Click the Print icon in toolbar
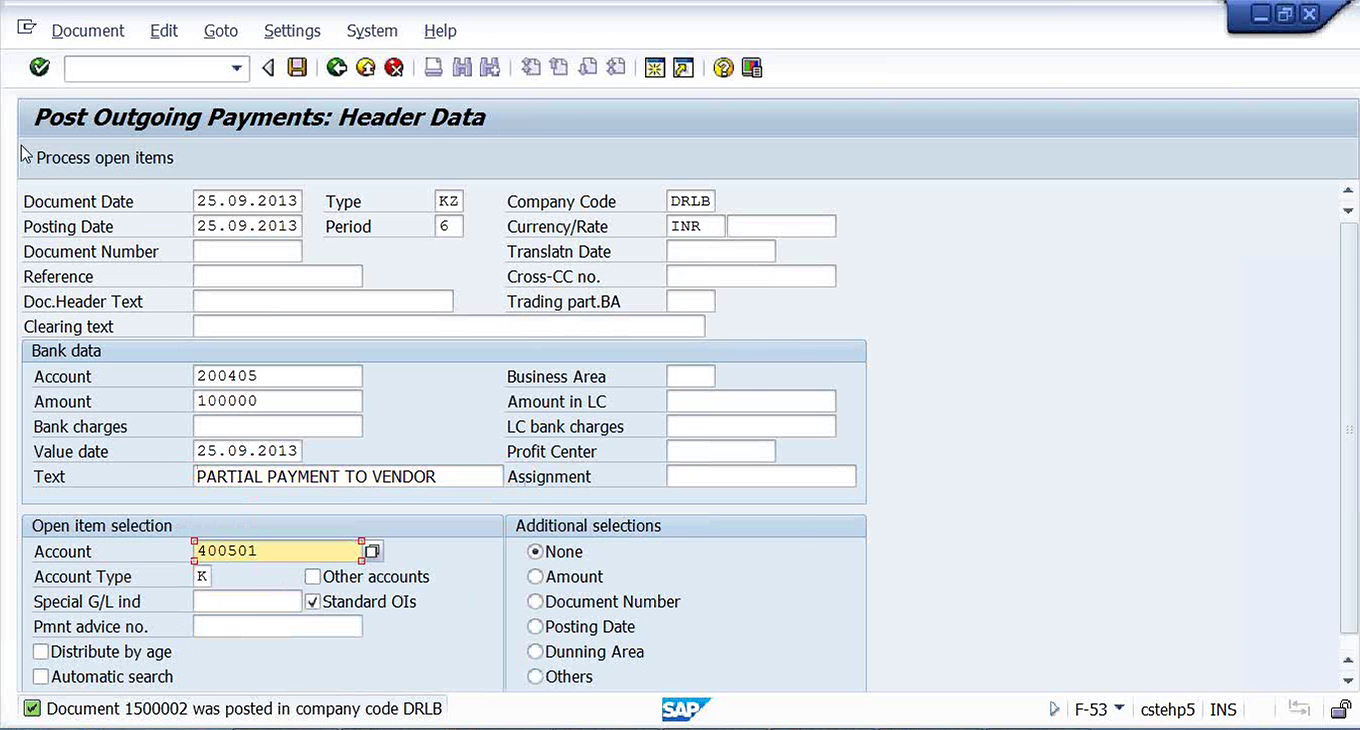Image resolution: width=1360 pixels, height=730 pixels. point(433,68)
